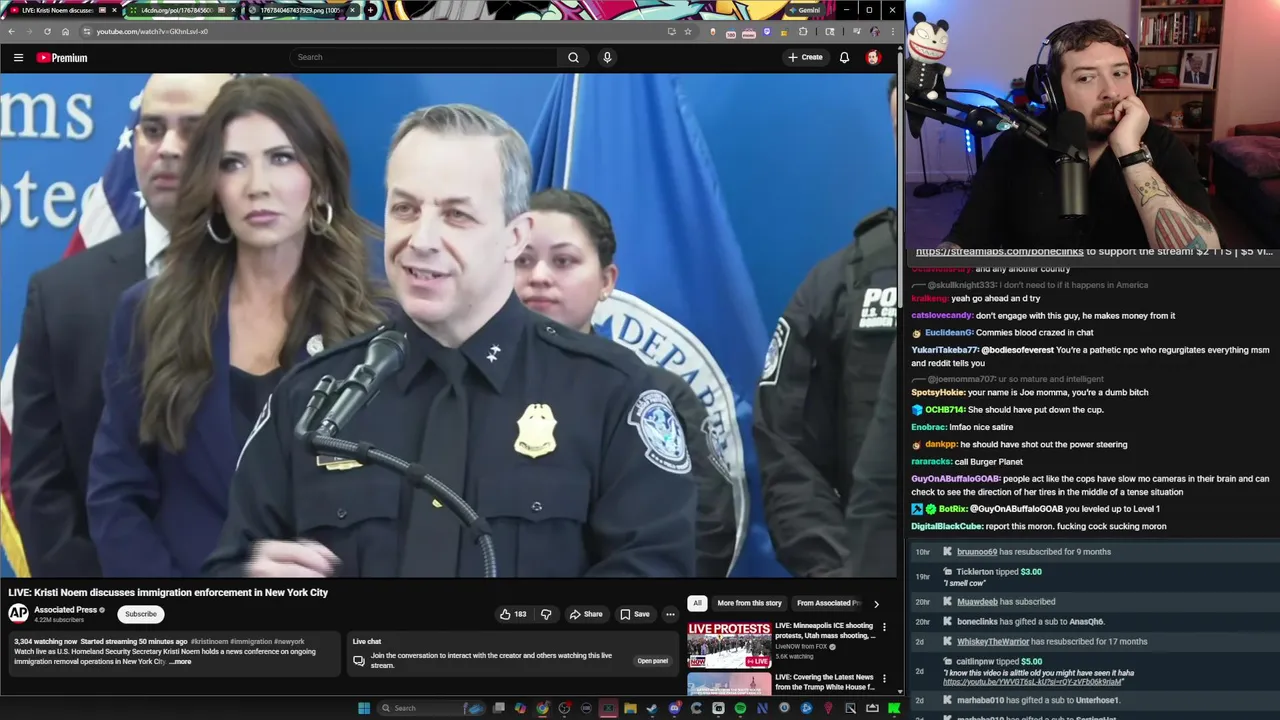Open options for Covering the Latest News video
Screen dimensions: 1280x720
pyautogui.click(x=884, y=679)
